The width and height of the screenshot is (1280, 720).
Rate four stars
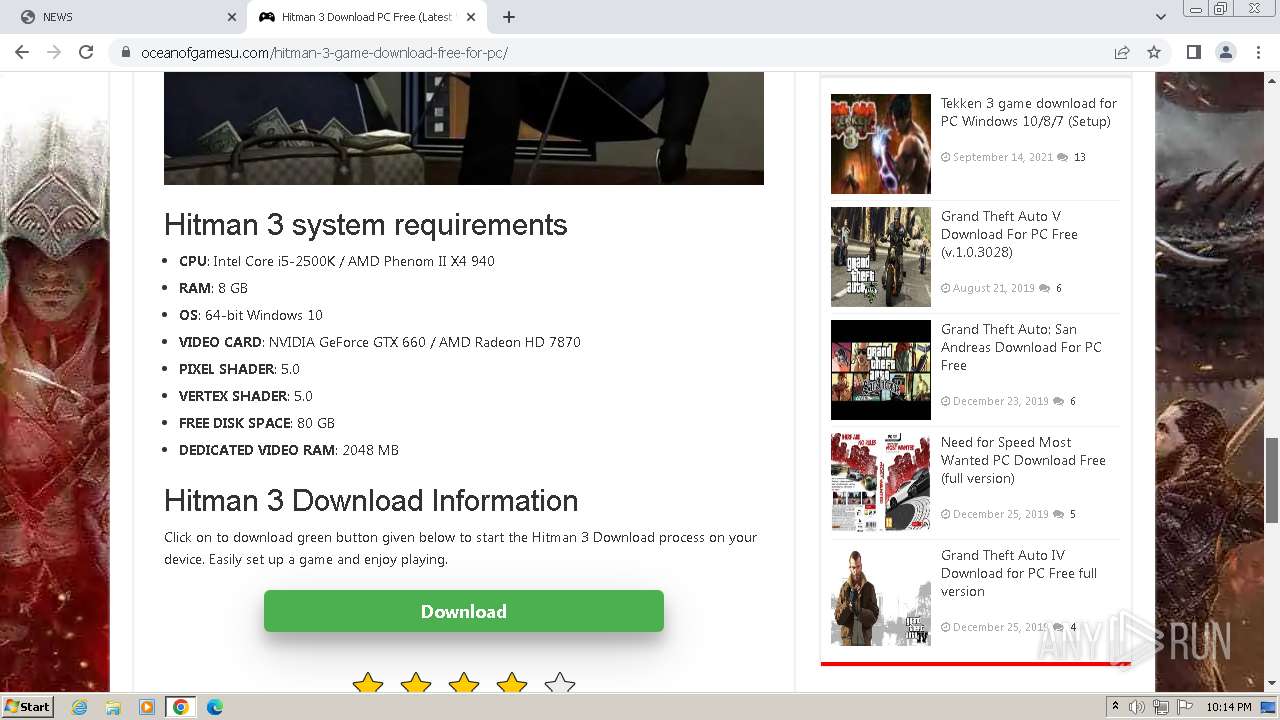[x=512, y=684]
